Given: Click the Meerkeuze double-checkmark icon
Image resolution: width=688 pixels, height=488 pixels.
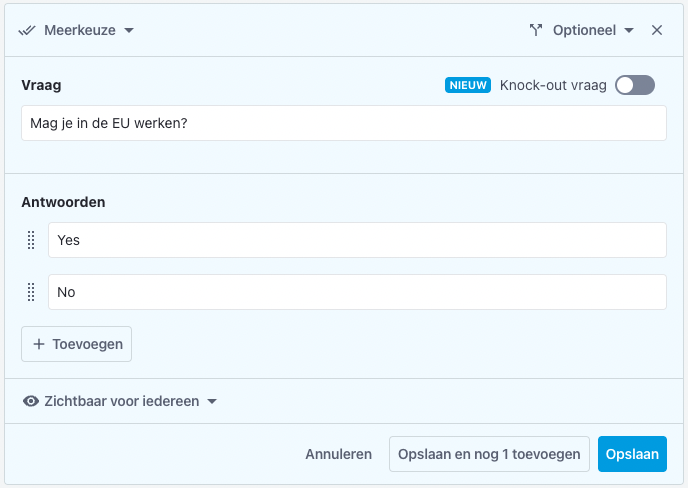Looking at the screenshot, I should (x=28, y=30).
